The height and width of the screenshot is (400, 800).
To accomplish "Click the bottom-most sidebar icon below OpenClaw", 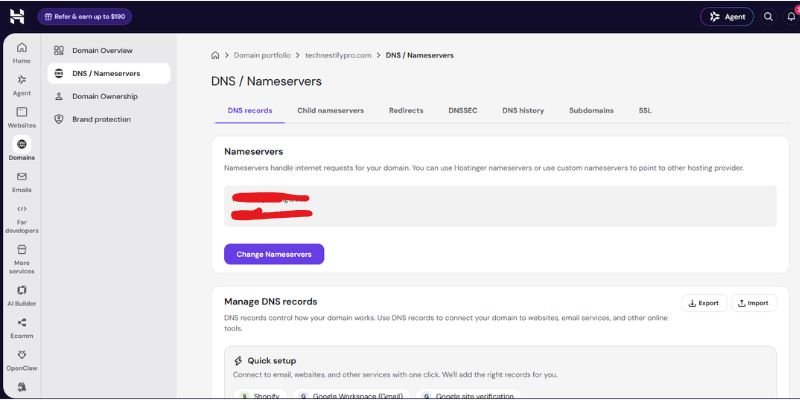I will pos(21,387).
